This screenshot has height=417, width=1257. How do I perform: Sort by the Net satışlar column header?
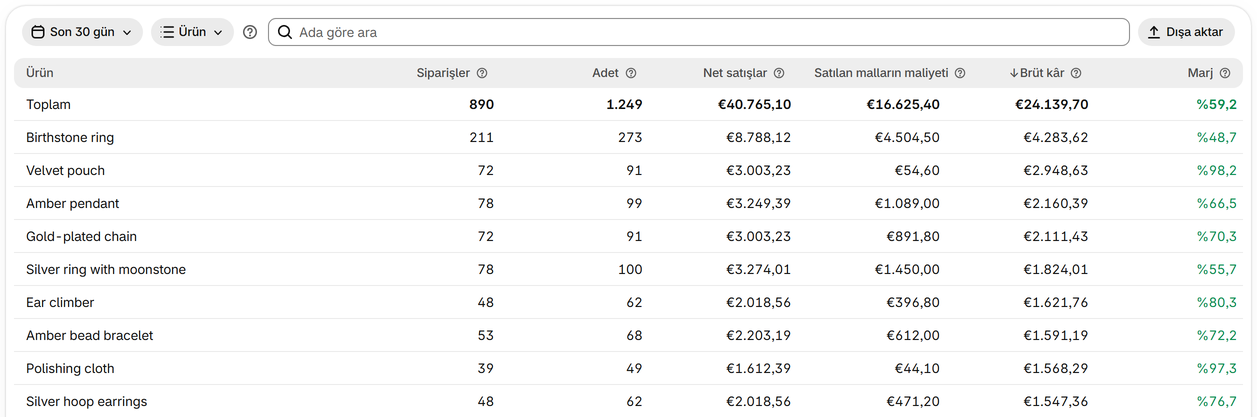(x=735, y=73)
